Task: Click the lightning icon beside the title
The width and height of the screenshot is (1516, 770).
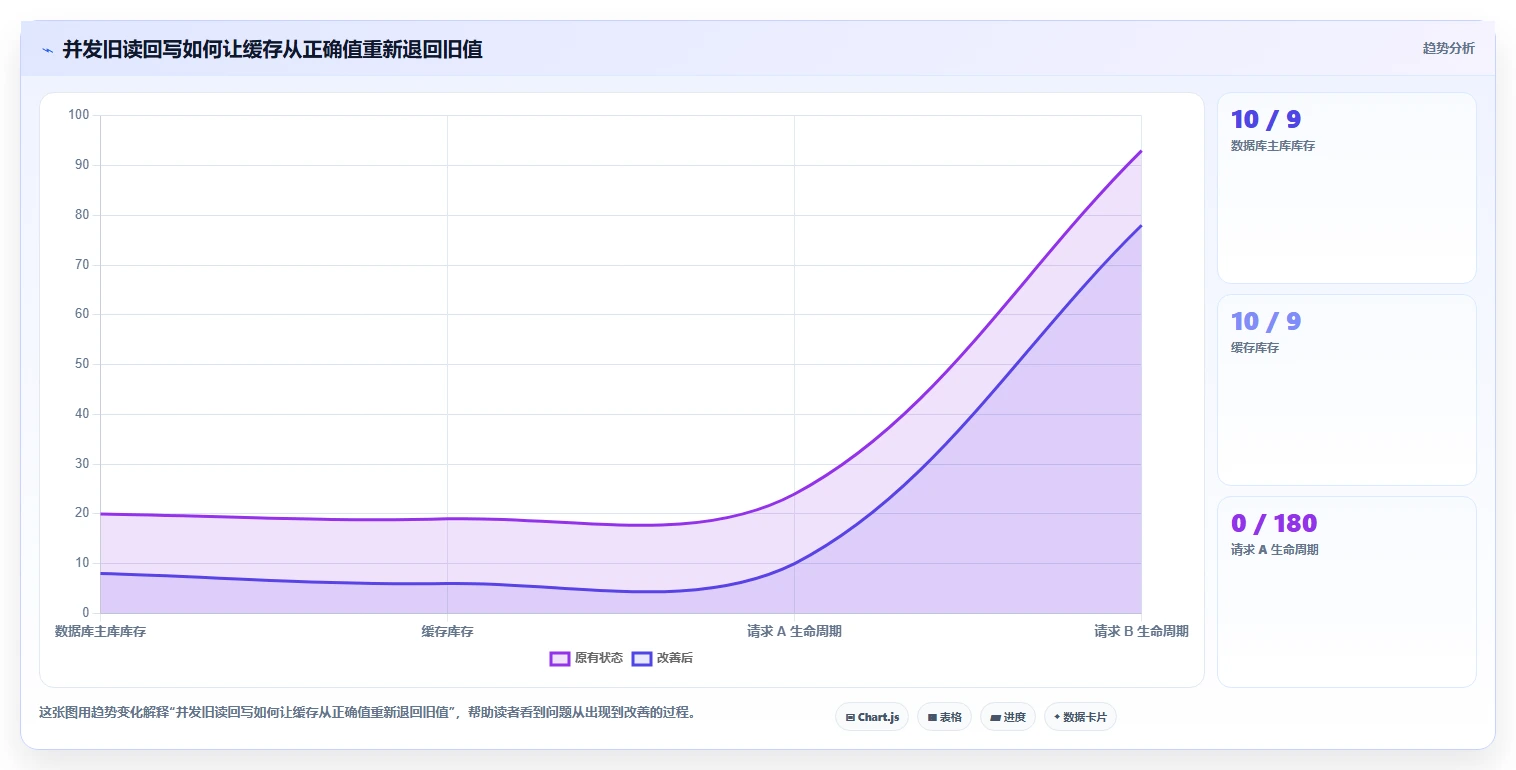Action: 48,49
